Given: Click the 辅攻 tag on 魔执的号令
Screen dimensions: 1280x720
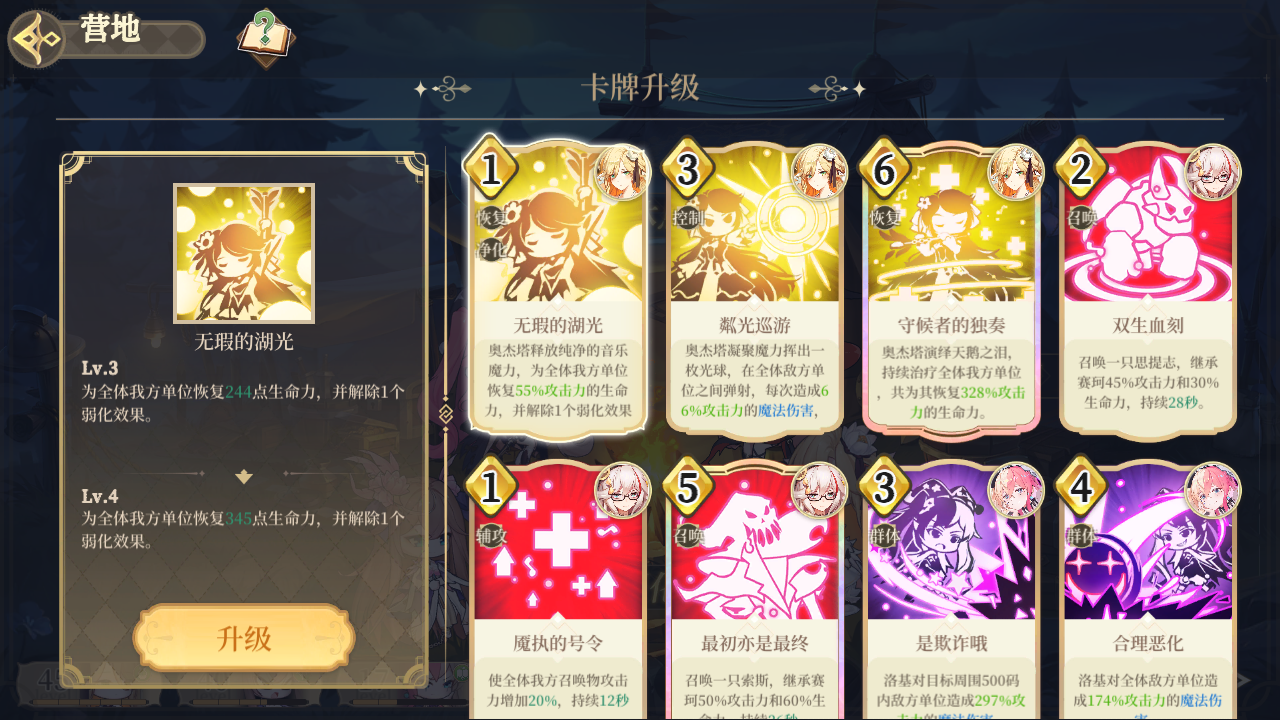Looking at the screenshot, I should [x=491, y=535].
